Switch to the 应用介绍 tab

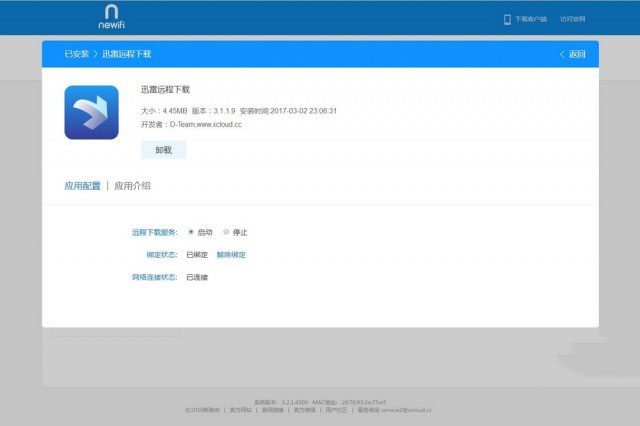point(132,186)
